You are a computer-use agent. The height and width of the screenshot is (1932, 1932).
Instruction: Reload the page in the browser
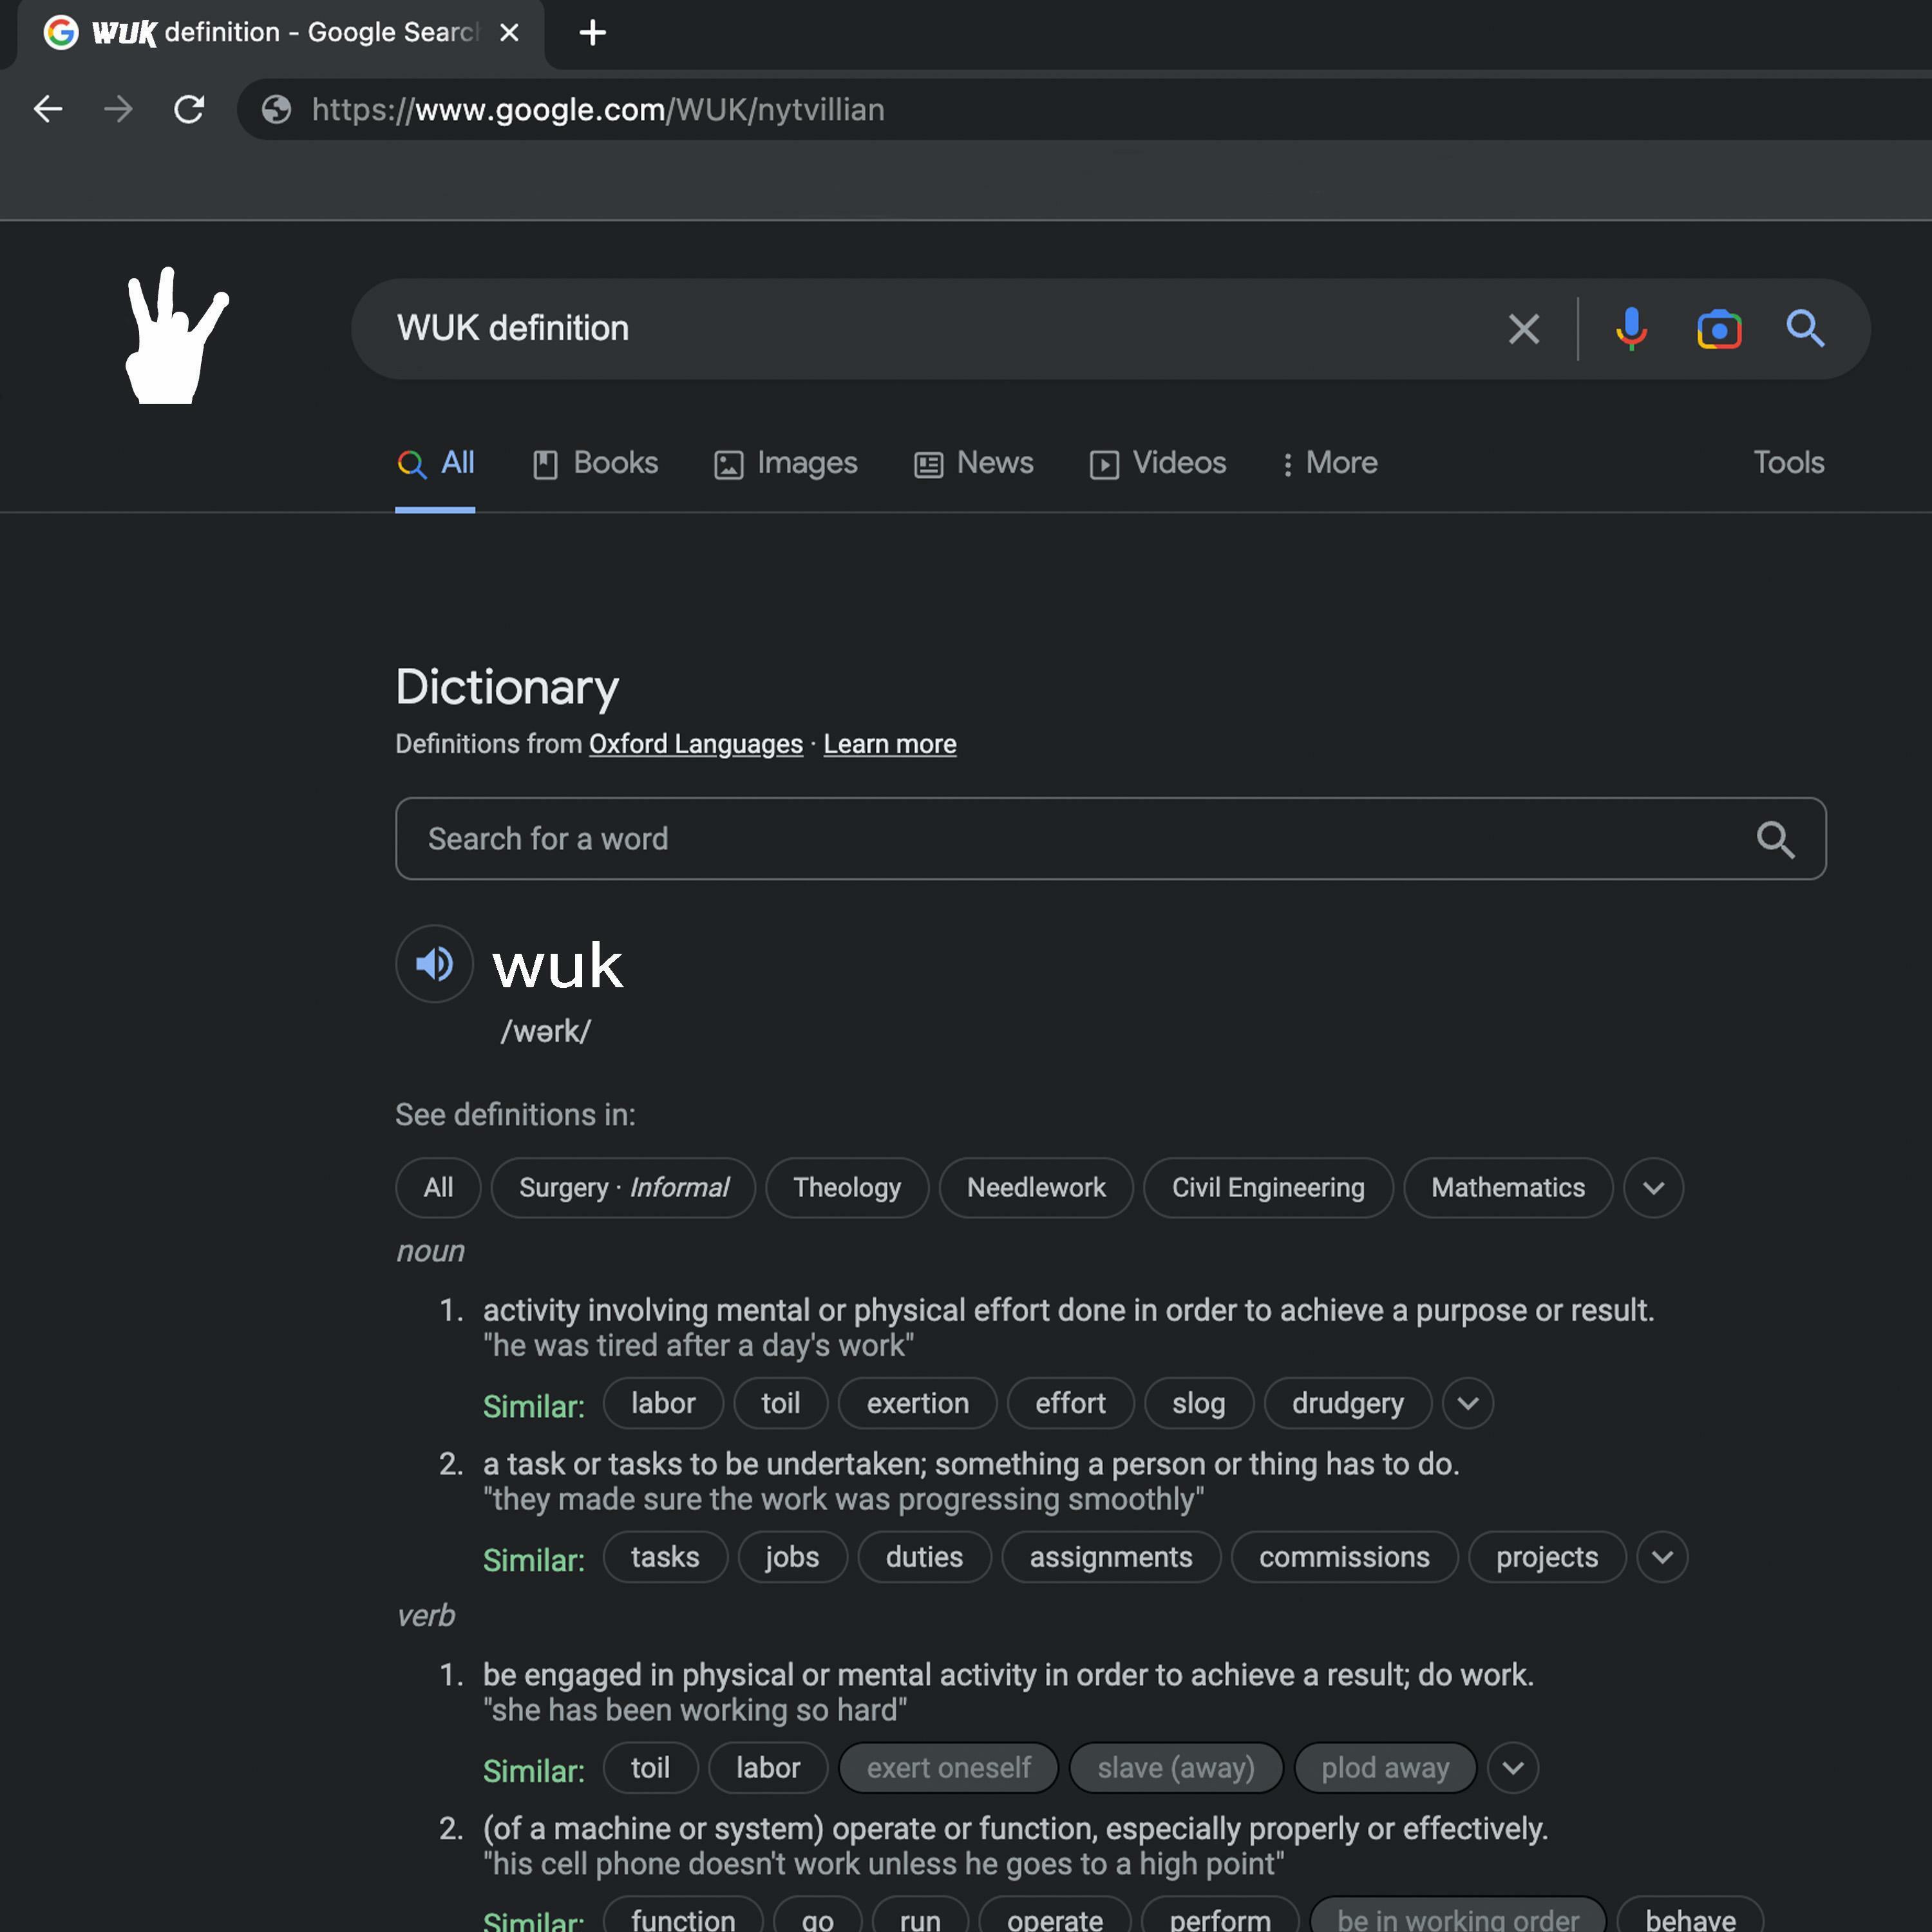coord(189,109)
